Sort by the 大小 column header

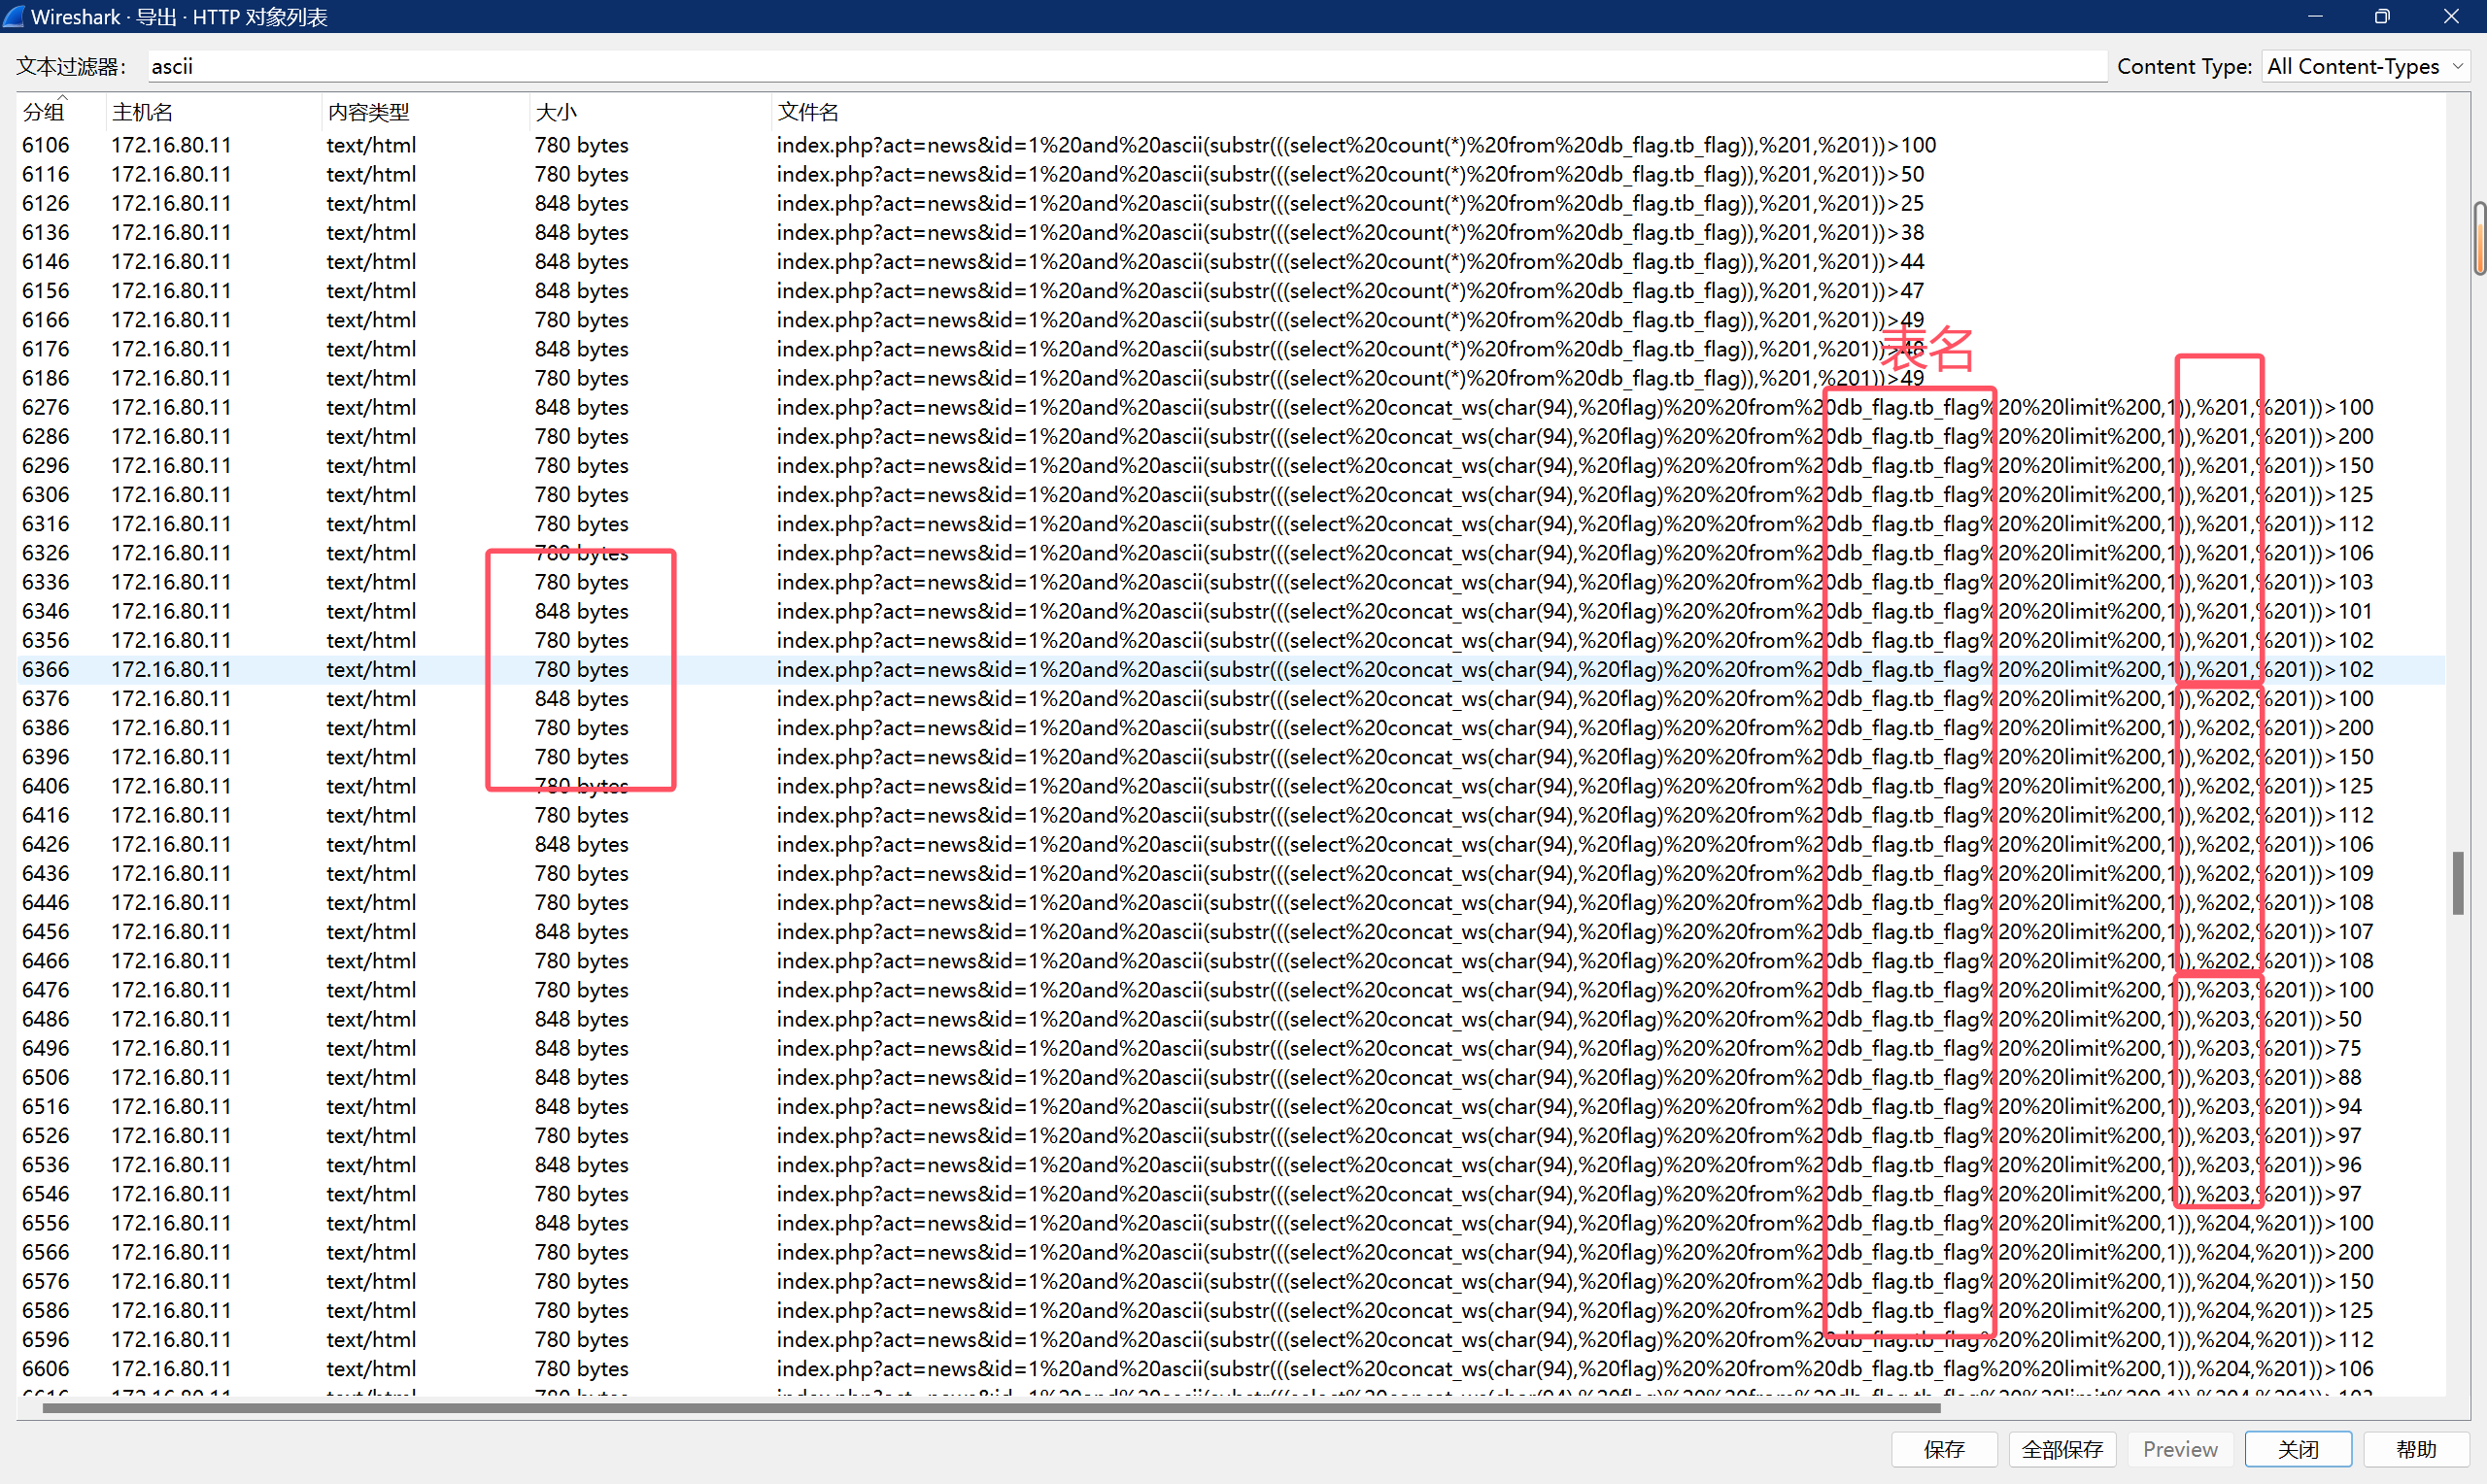click(x=556, y=112)
